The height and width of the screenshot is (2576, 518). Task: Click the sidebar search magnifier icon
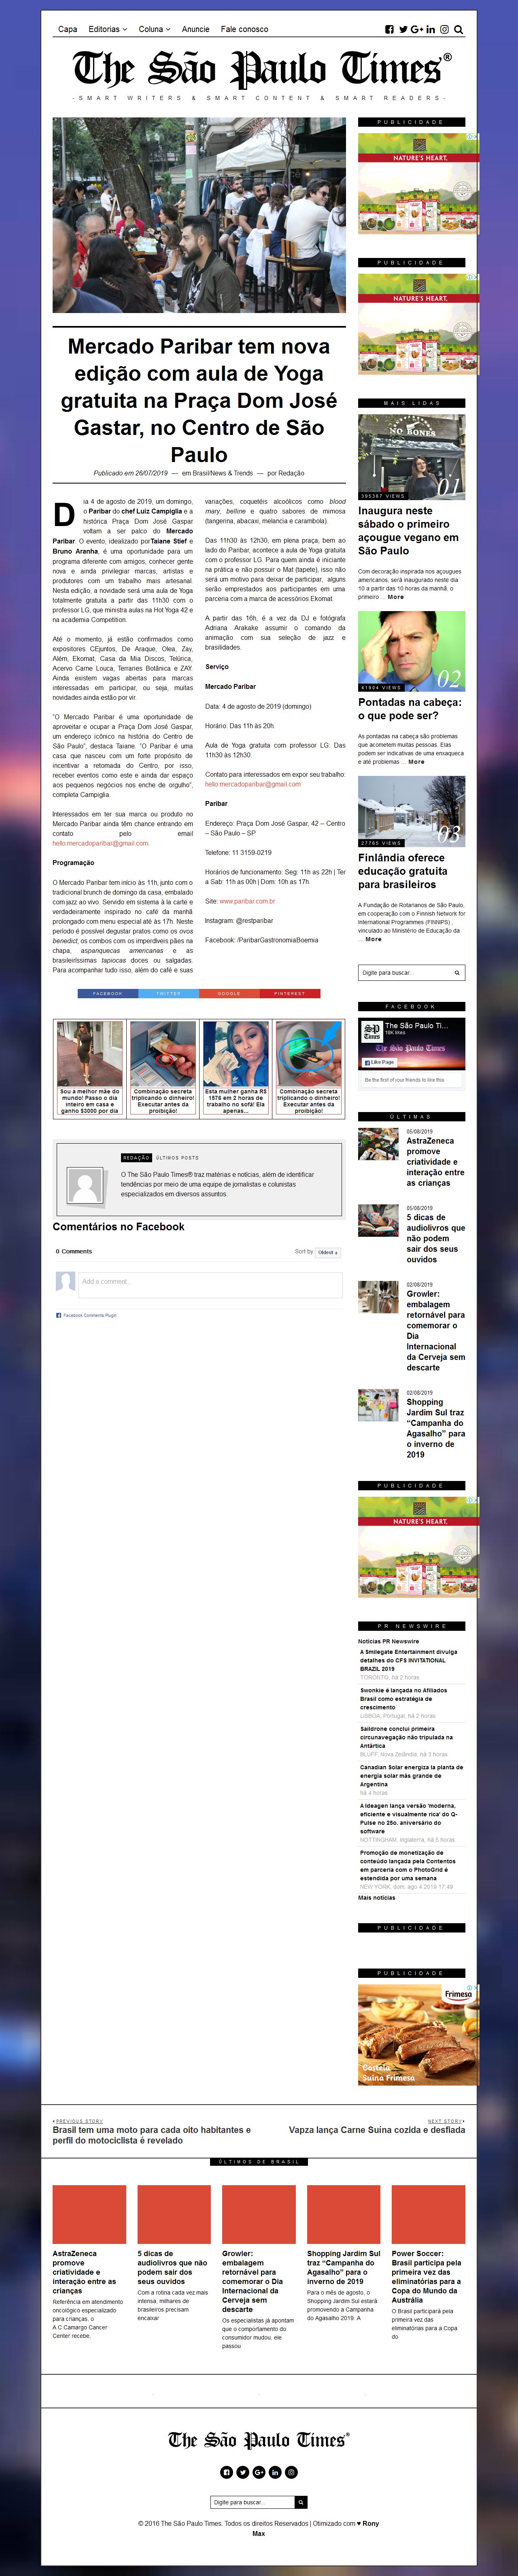point(457,972)
